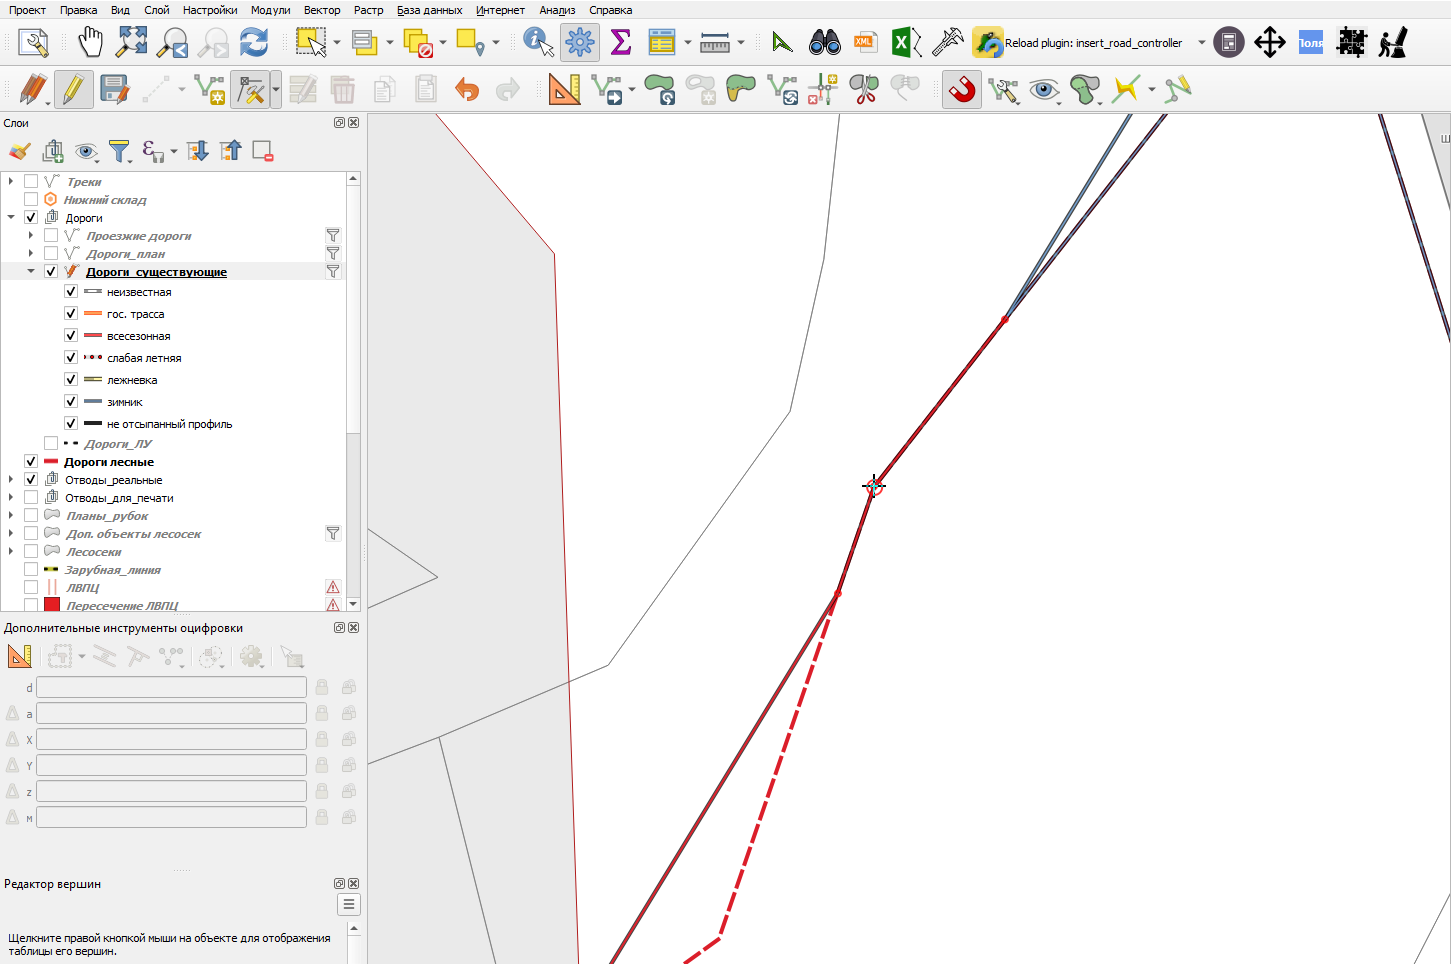Open the attribute table icon
Image resolution: width=1451 pixels, height=964 pixels.
click(662, 43)
